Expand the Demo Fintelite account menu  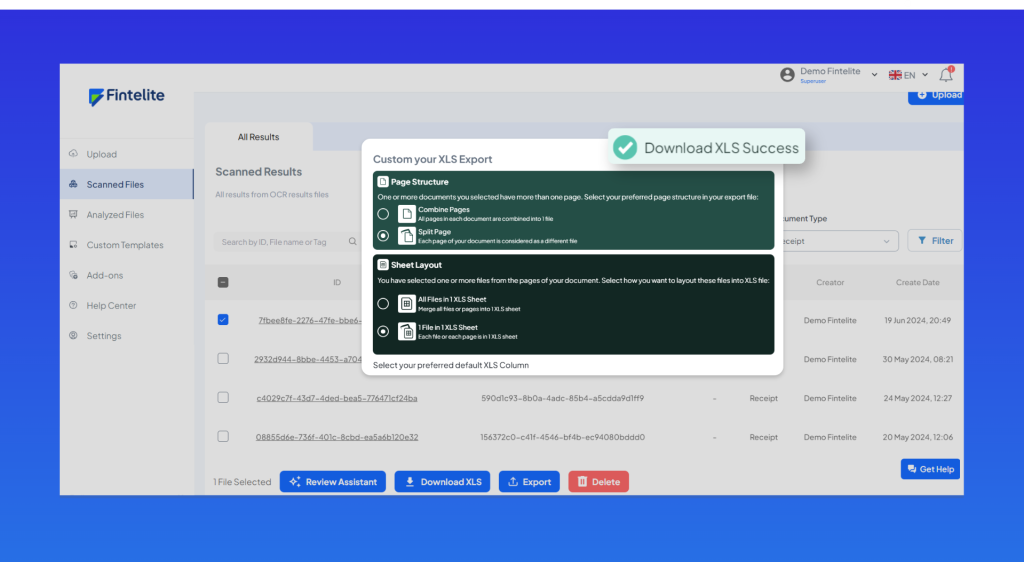pos(874,75)
